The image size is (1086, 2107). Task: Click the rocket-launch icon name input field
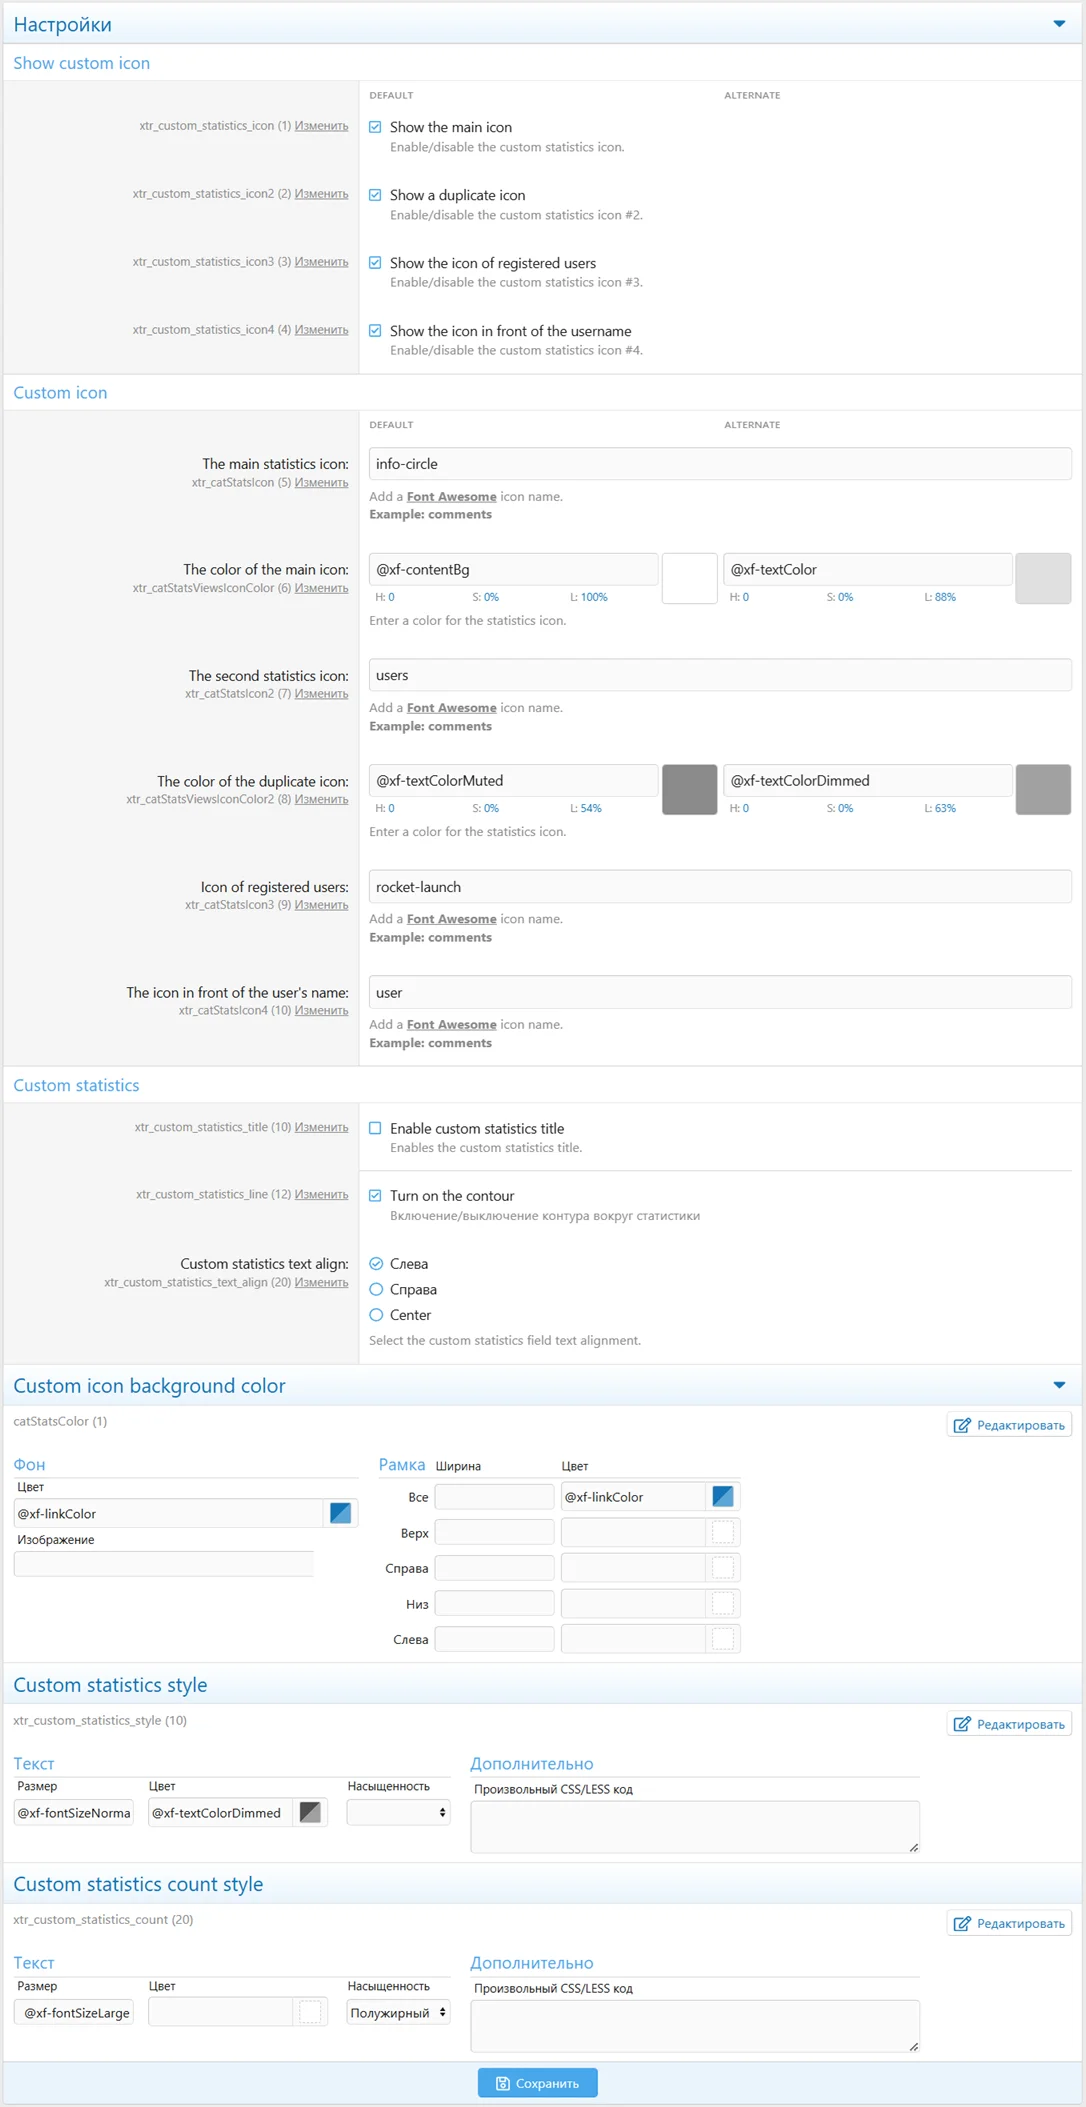click(720, 887)
